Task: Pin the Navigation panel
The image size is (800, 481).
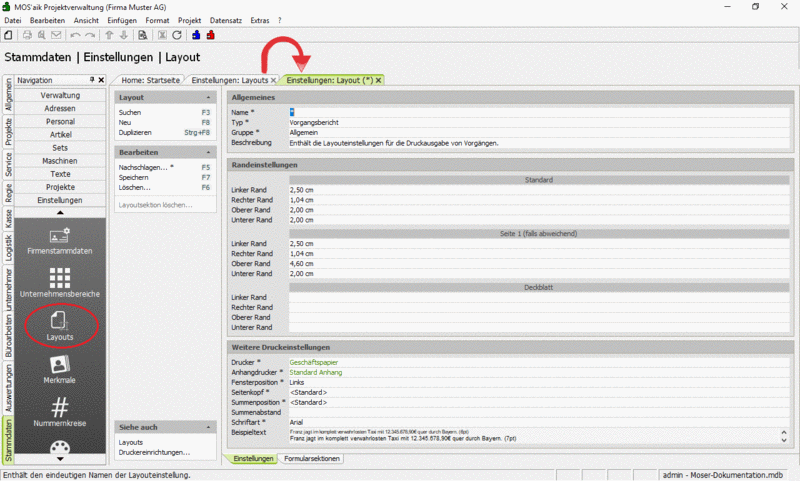Action: 92,80
